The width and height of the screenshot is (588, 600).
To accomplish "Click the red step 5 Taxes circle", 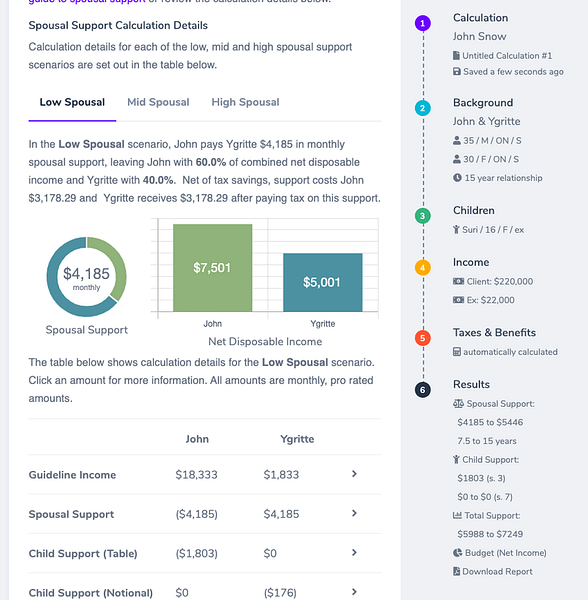I will (x=423, y=338).
